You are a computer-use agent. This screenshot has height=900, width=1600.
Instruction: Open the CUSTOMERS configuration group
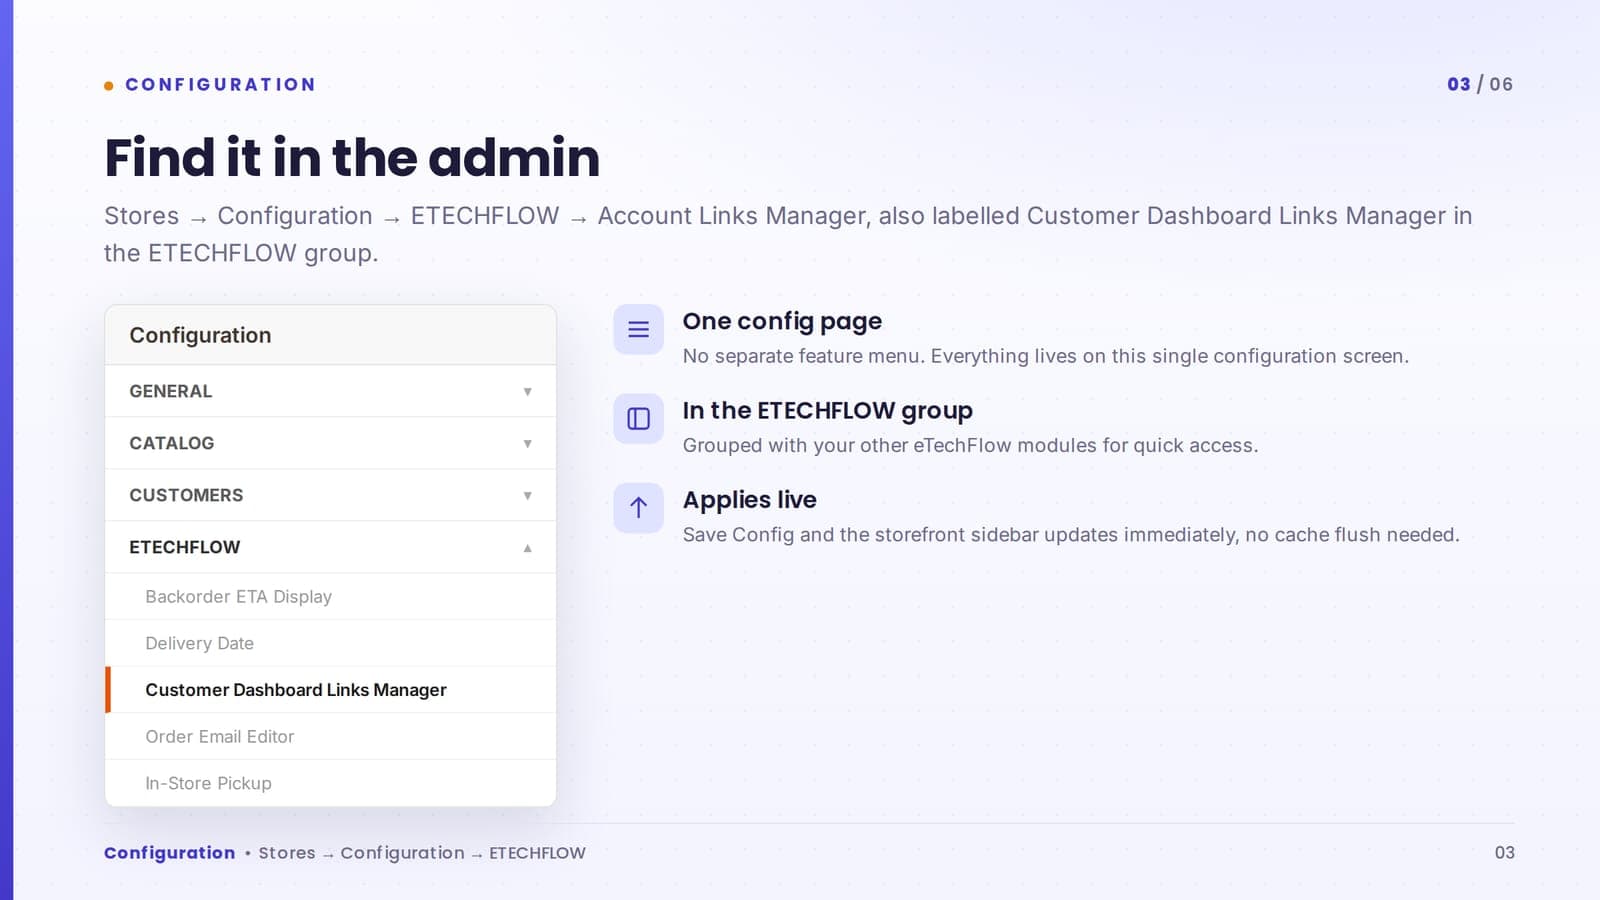click(330, 495)
